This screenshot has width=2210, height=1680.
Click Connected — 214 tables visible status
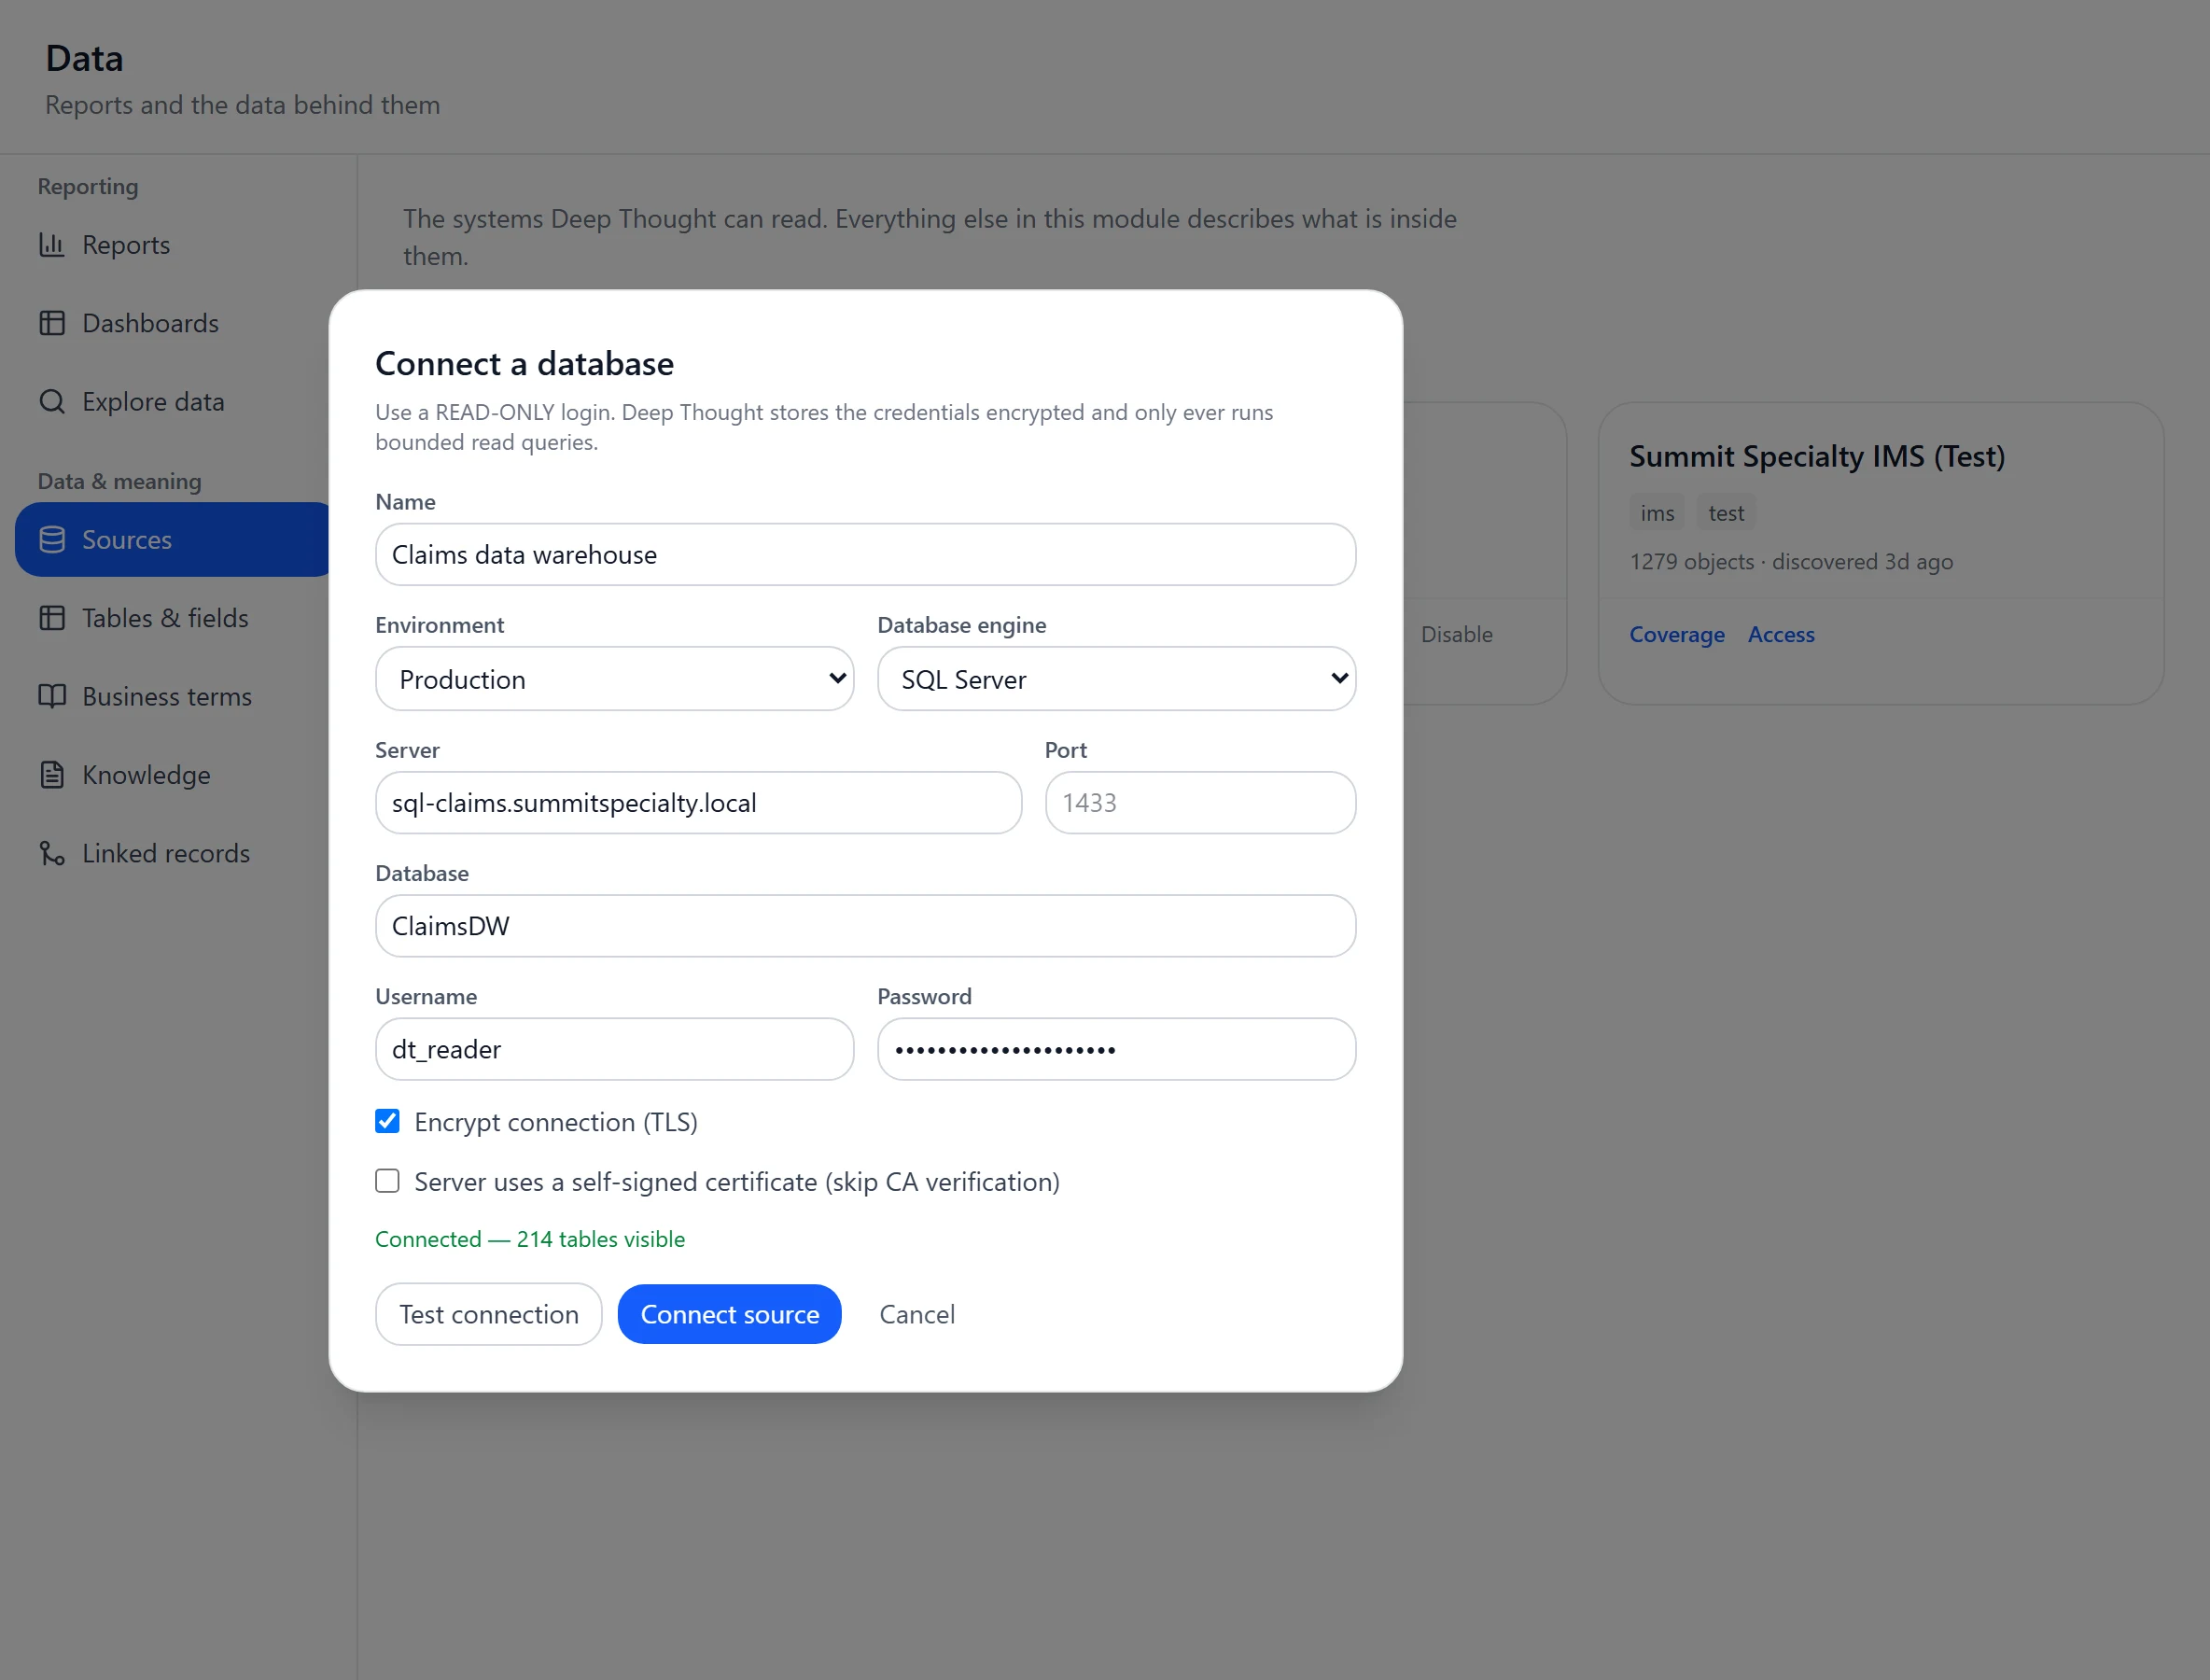coord(530,1239)
